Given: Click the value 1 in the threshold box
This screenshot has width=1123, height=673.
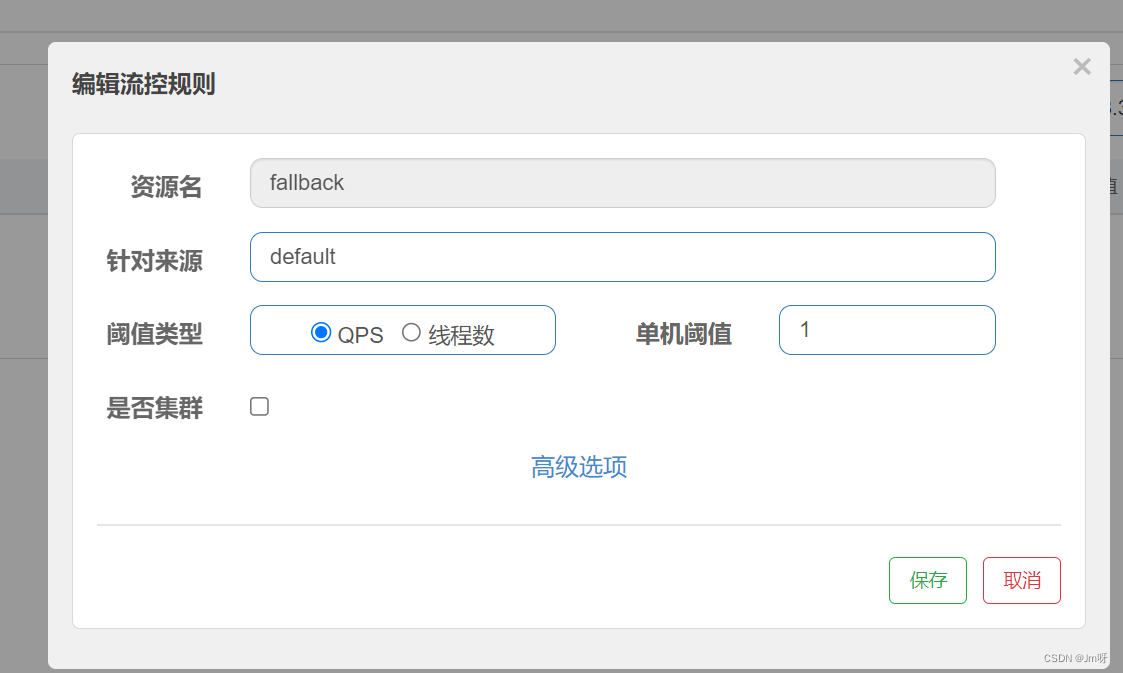Looking at the screenshot, I should (805, 330).
